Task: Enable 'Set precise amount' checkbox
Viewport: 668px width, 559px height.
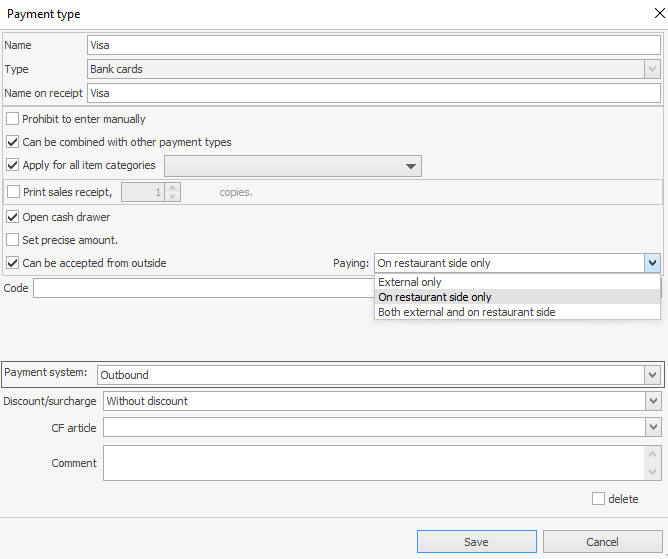Action: (13, 240)
